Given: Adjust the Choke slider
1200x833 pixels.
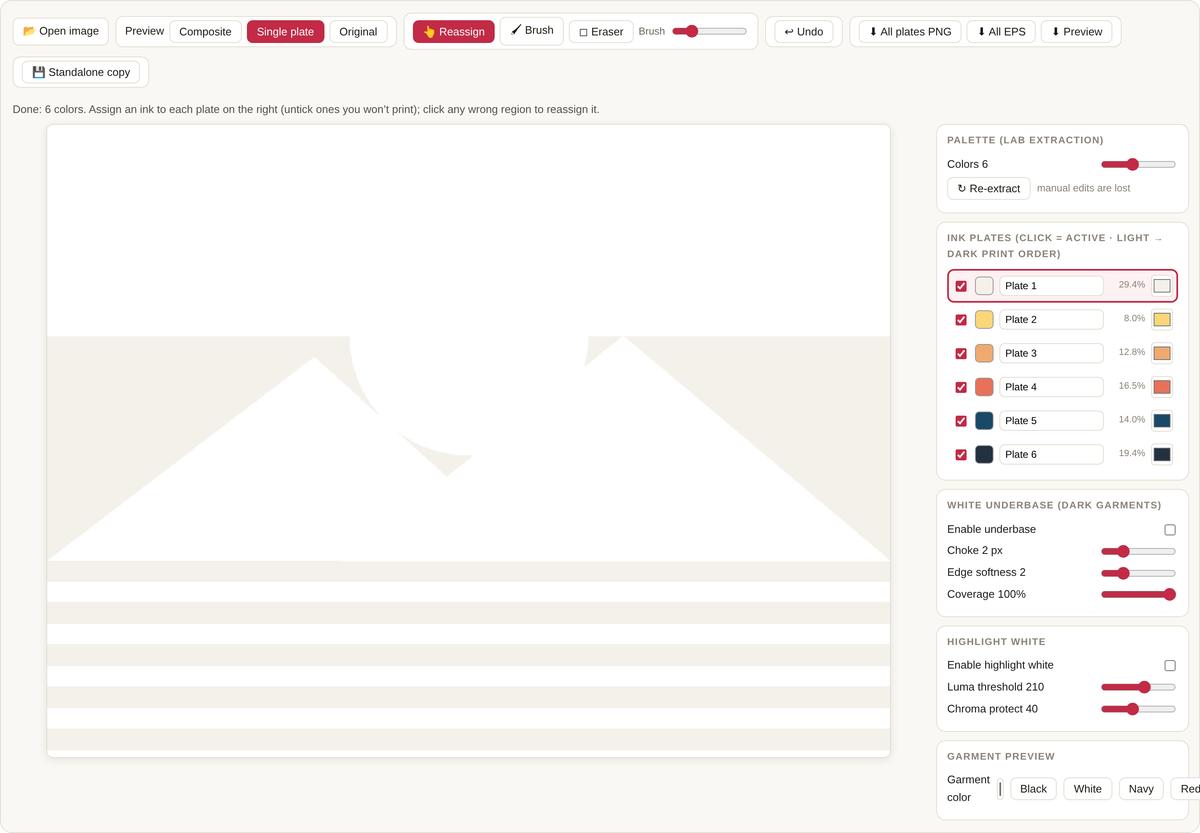Looking at the screenshot, I should tap(1138, 551).
